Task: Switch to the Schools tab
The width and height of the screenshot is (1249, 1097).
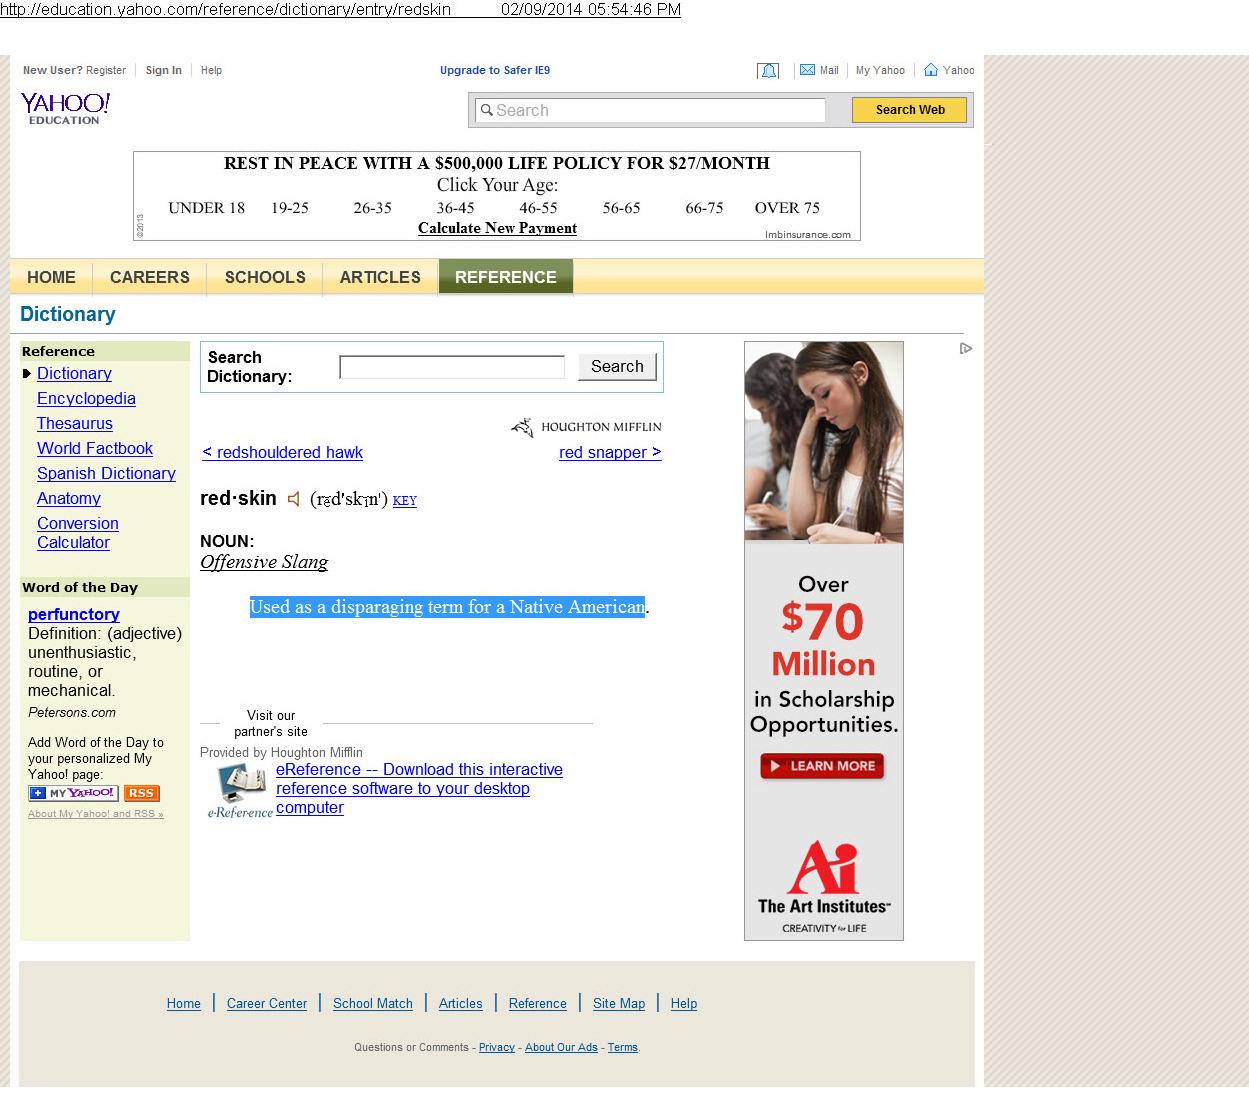Action: coord(265,277)
